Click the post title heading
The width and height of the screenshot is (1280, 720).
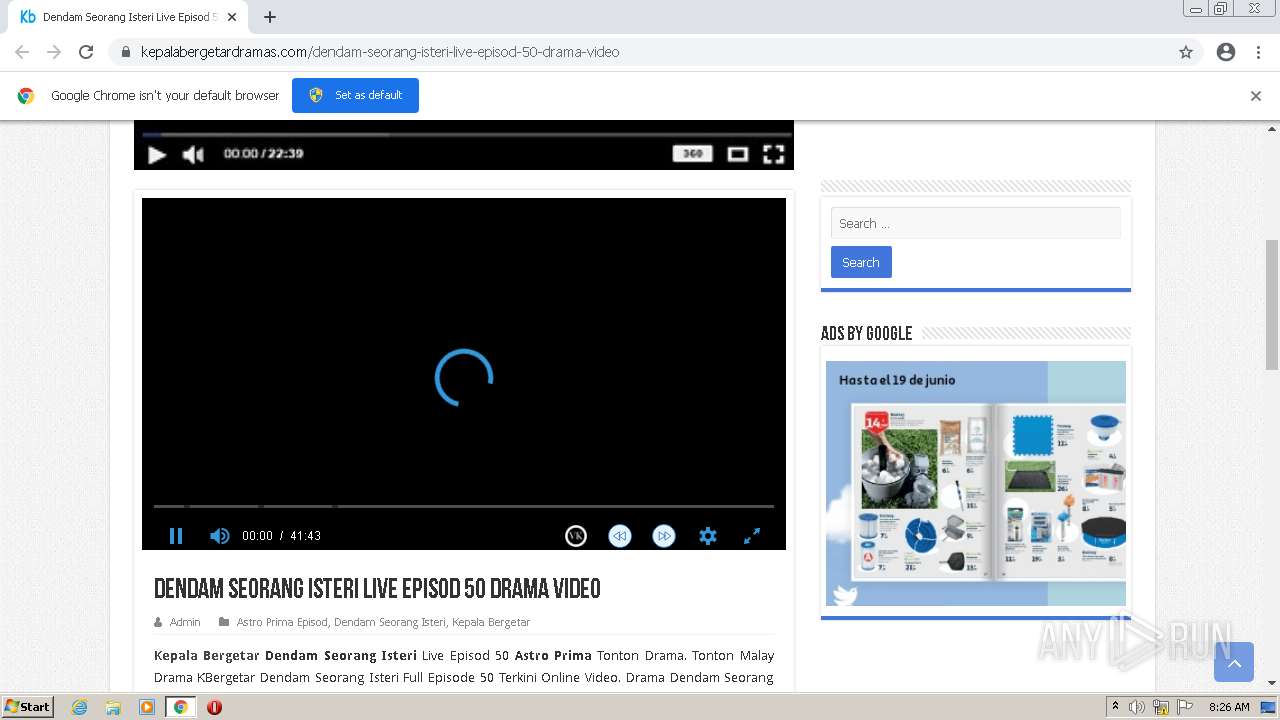377,589
